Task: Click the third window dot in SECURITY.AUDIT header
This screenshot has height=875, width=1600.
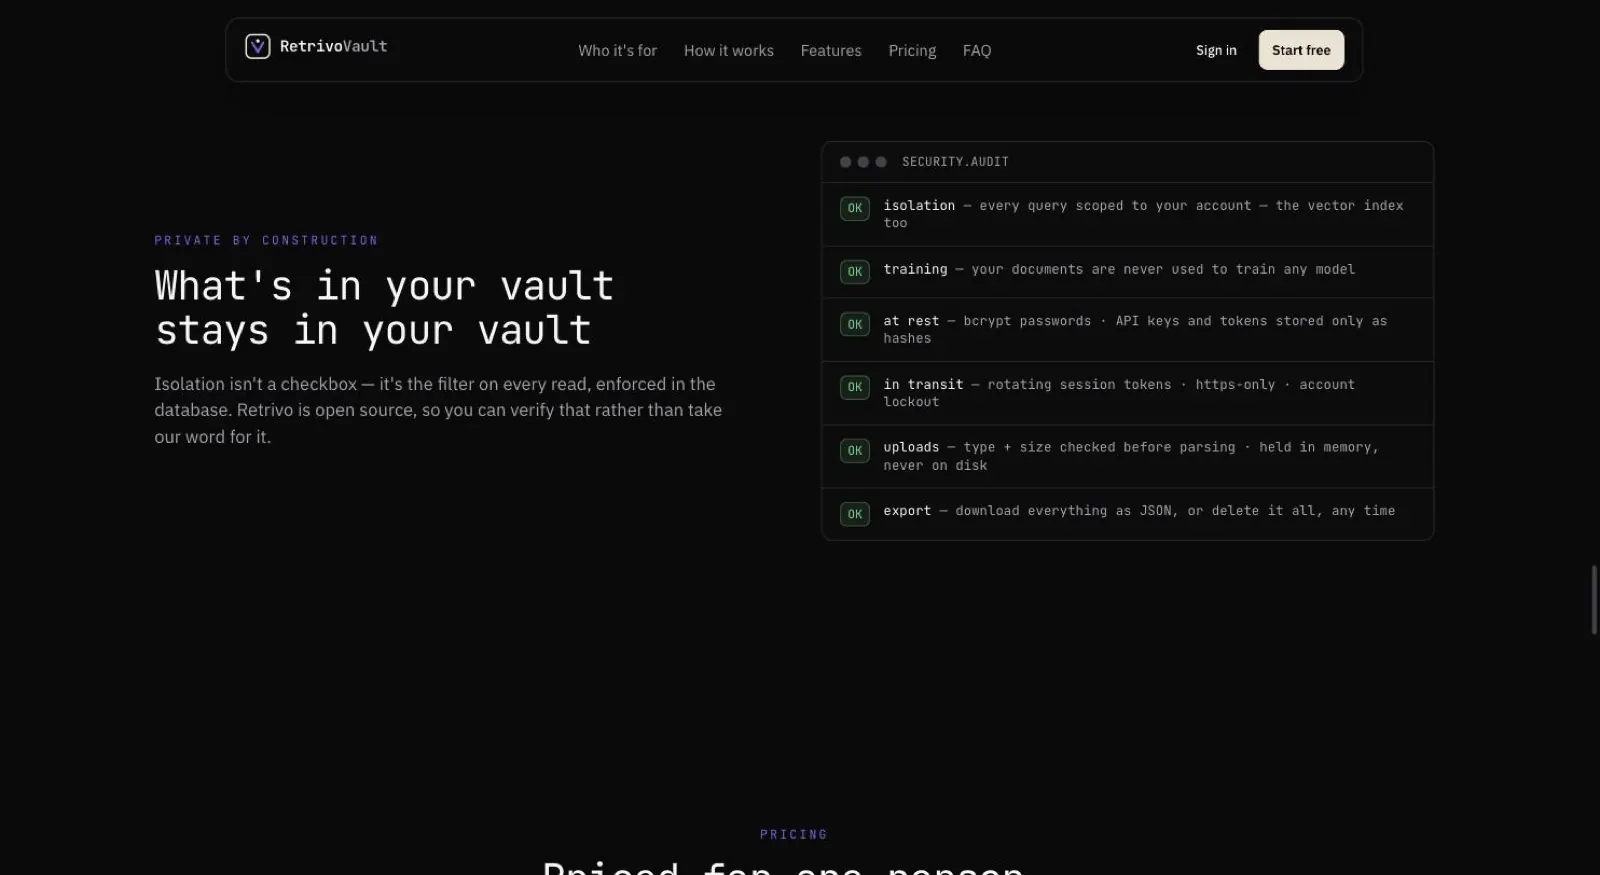Action: click(x=881, y=162)
